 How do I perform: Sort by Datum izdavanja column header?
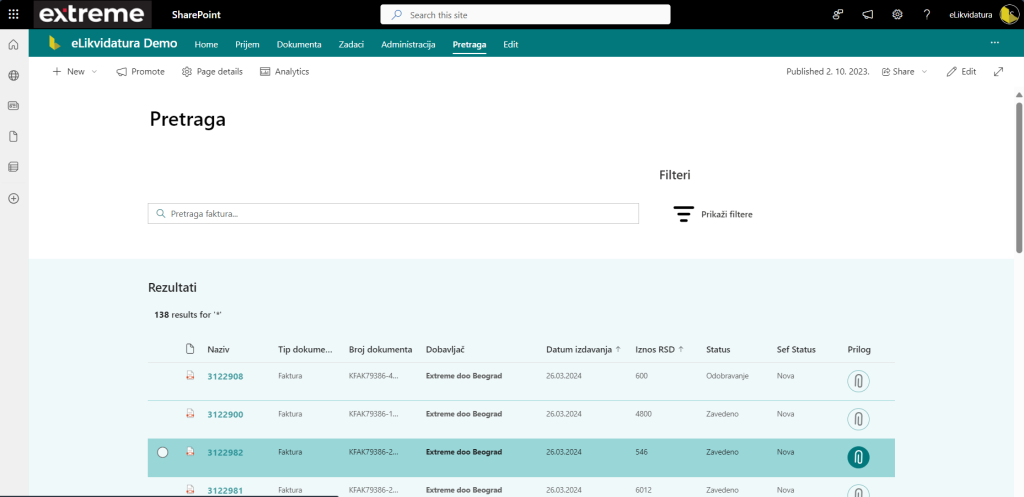[x=580, y=349]
